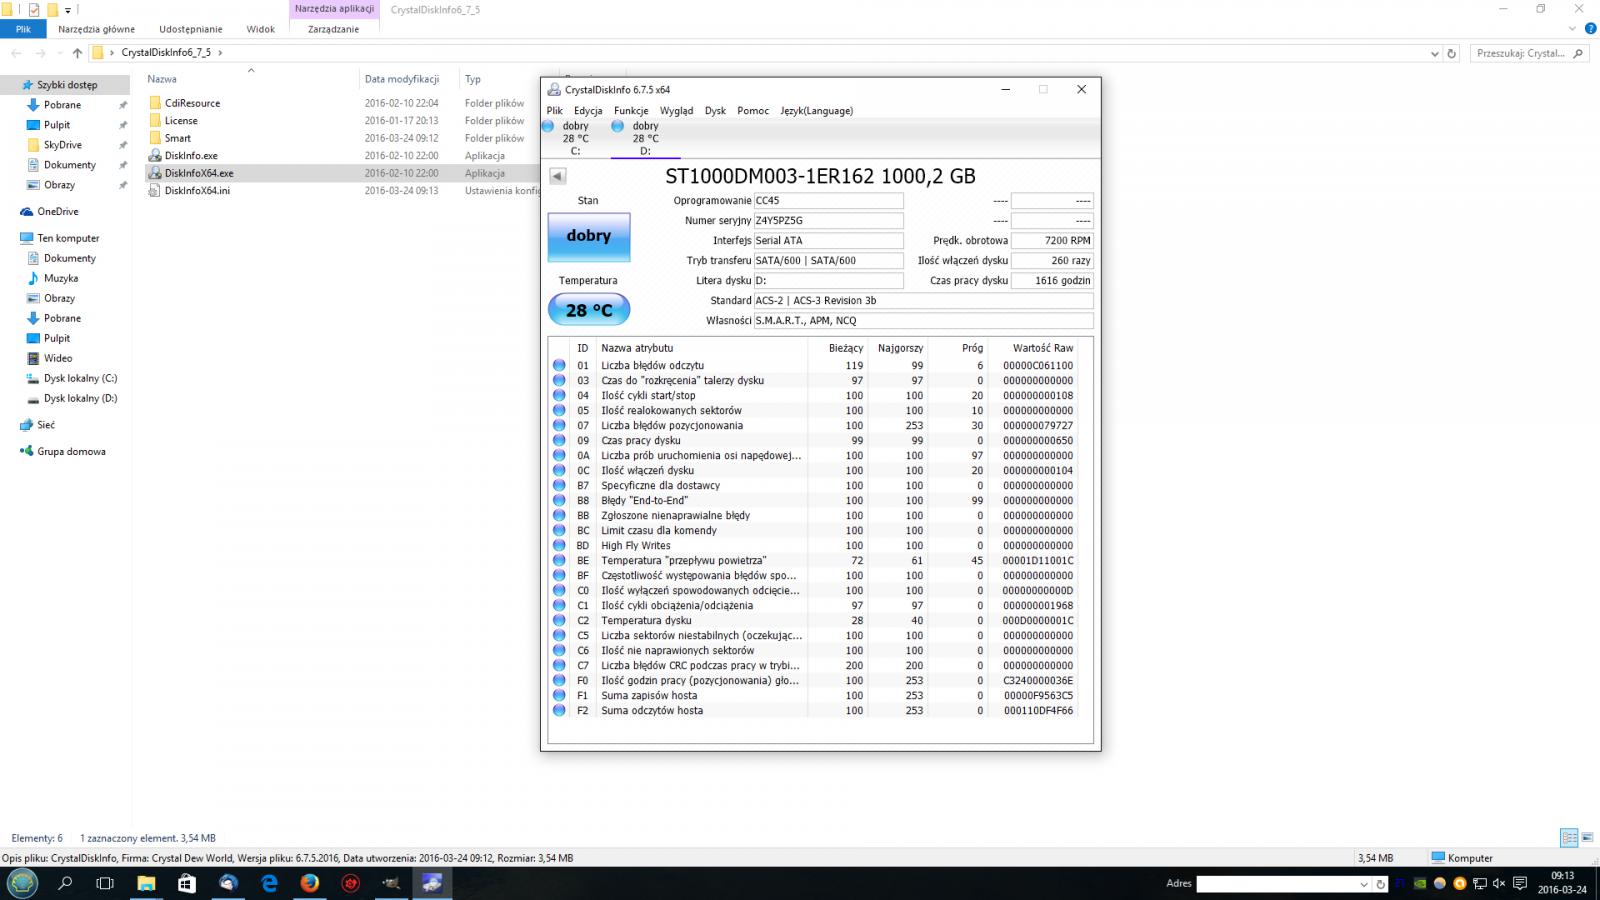Click the Explorer refresh button
This screenshot has height=900, width=1600.
pos(1453,53)
